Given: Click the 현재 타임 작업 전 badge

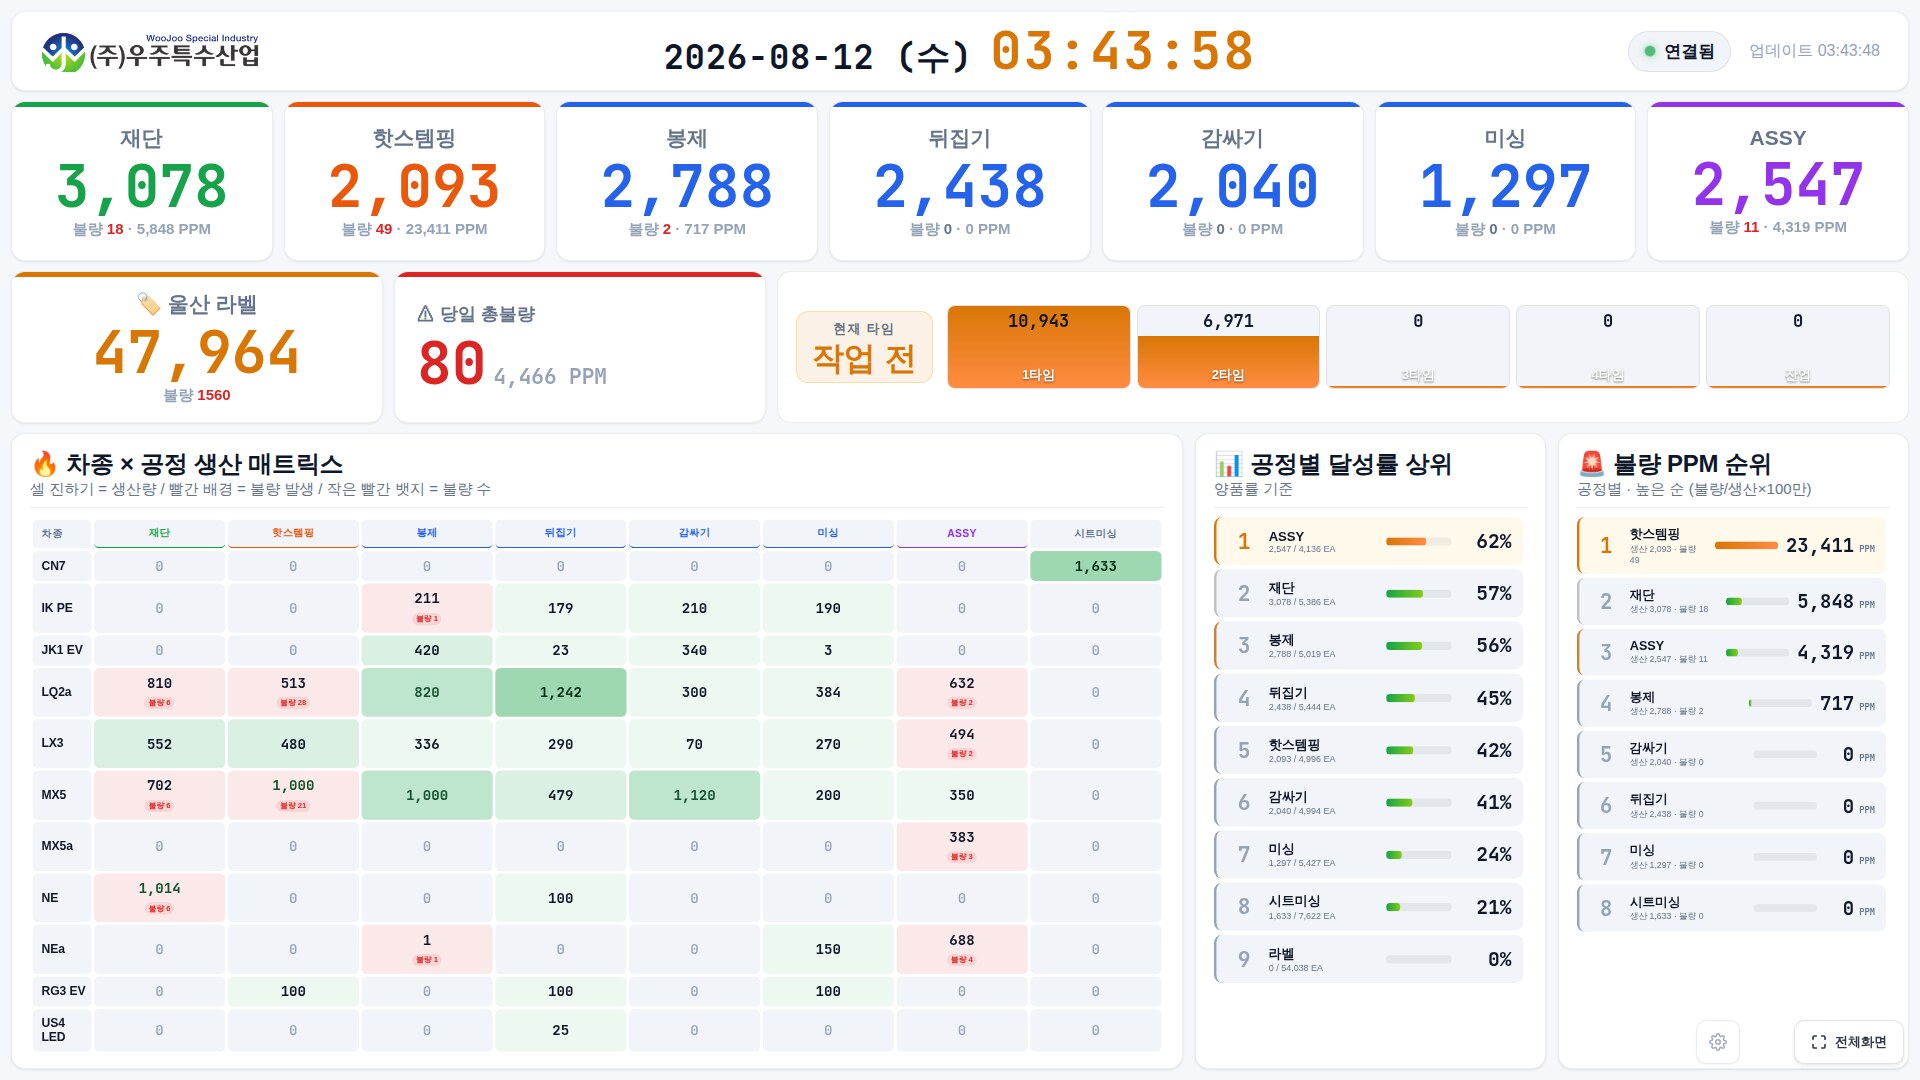Looking at the screenshot, I should pos(864,347).
